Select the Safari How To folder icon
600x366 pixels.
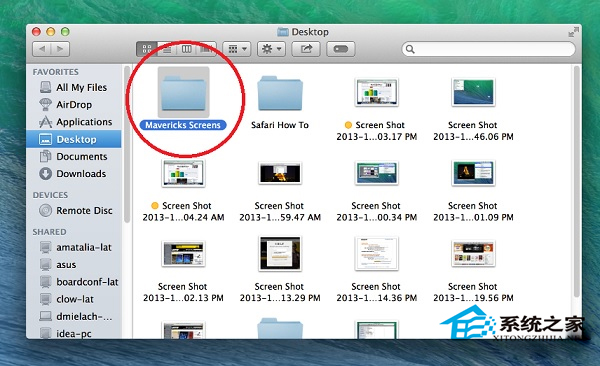[x=280, y=93]
